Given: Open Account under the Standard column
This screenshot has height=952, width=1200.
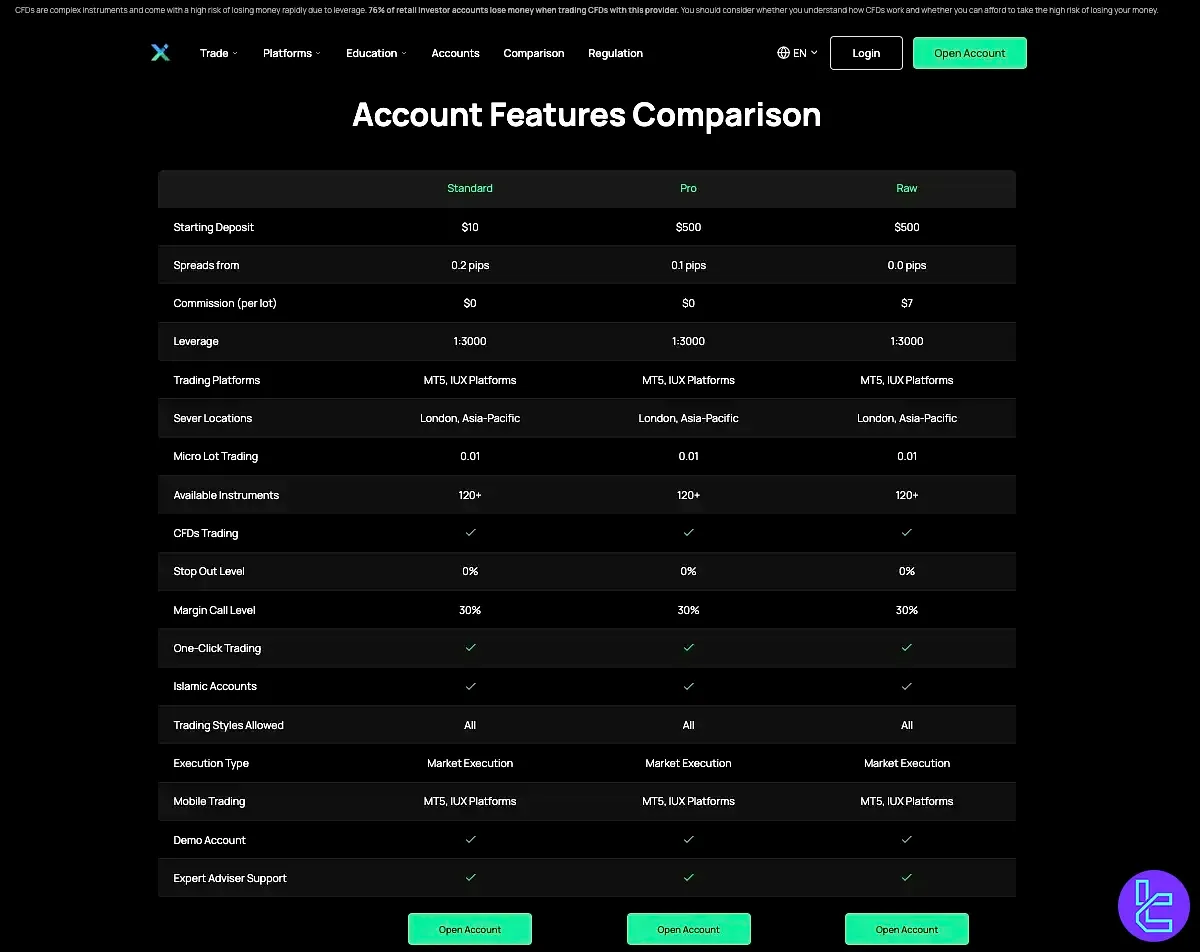Looking at the screenshot, I should coord(470,928).
